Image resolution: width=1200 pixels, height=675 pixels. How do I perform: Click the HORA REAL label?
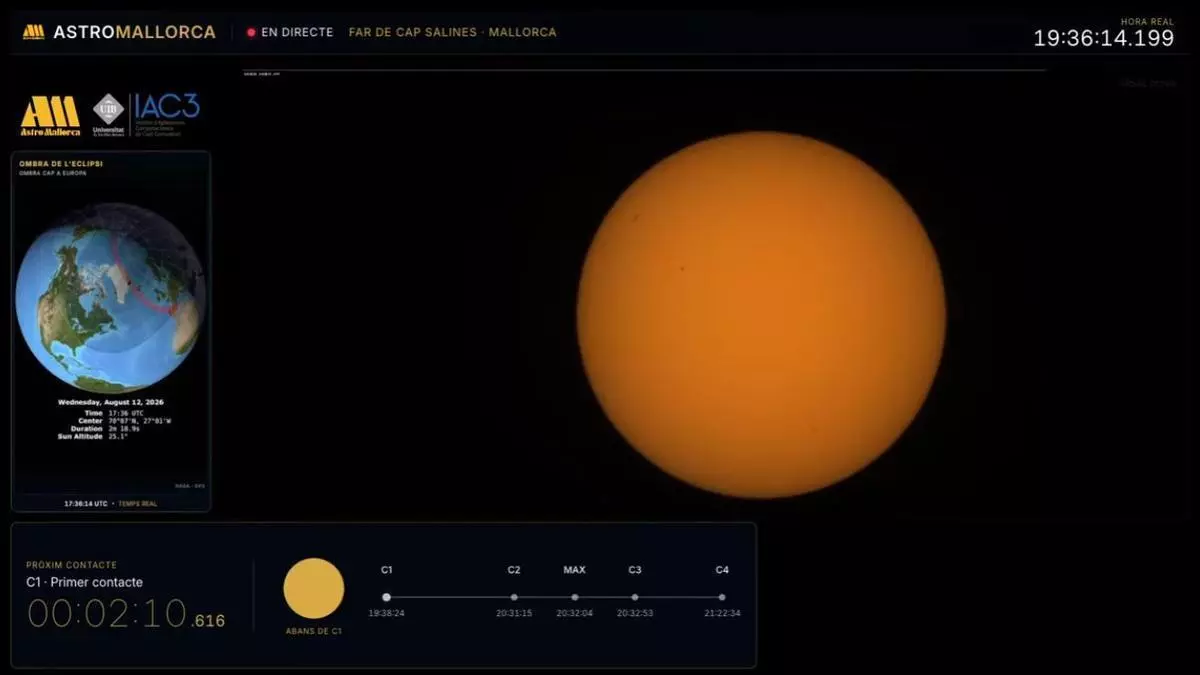[1147, 21]
